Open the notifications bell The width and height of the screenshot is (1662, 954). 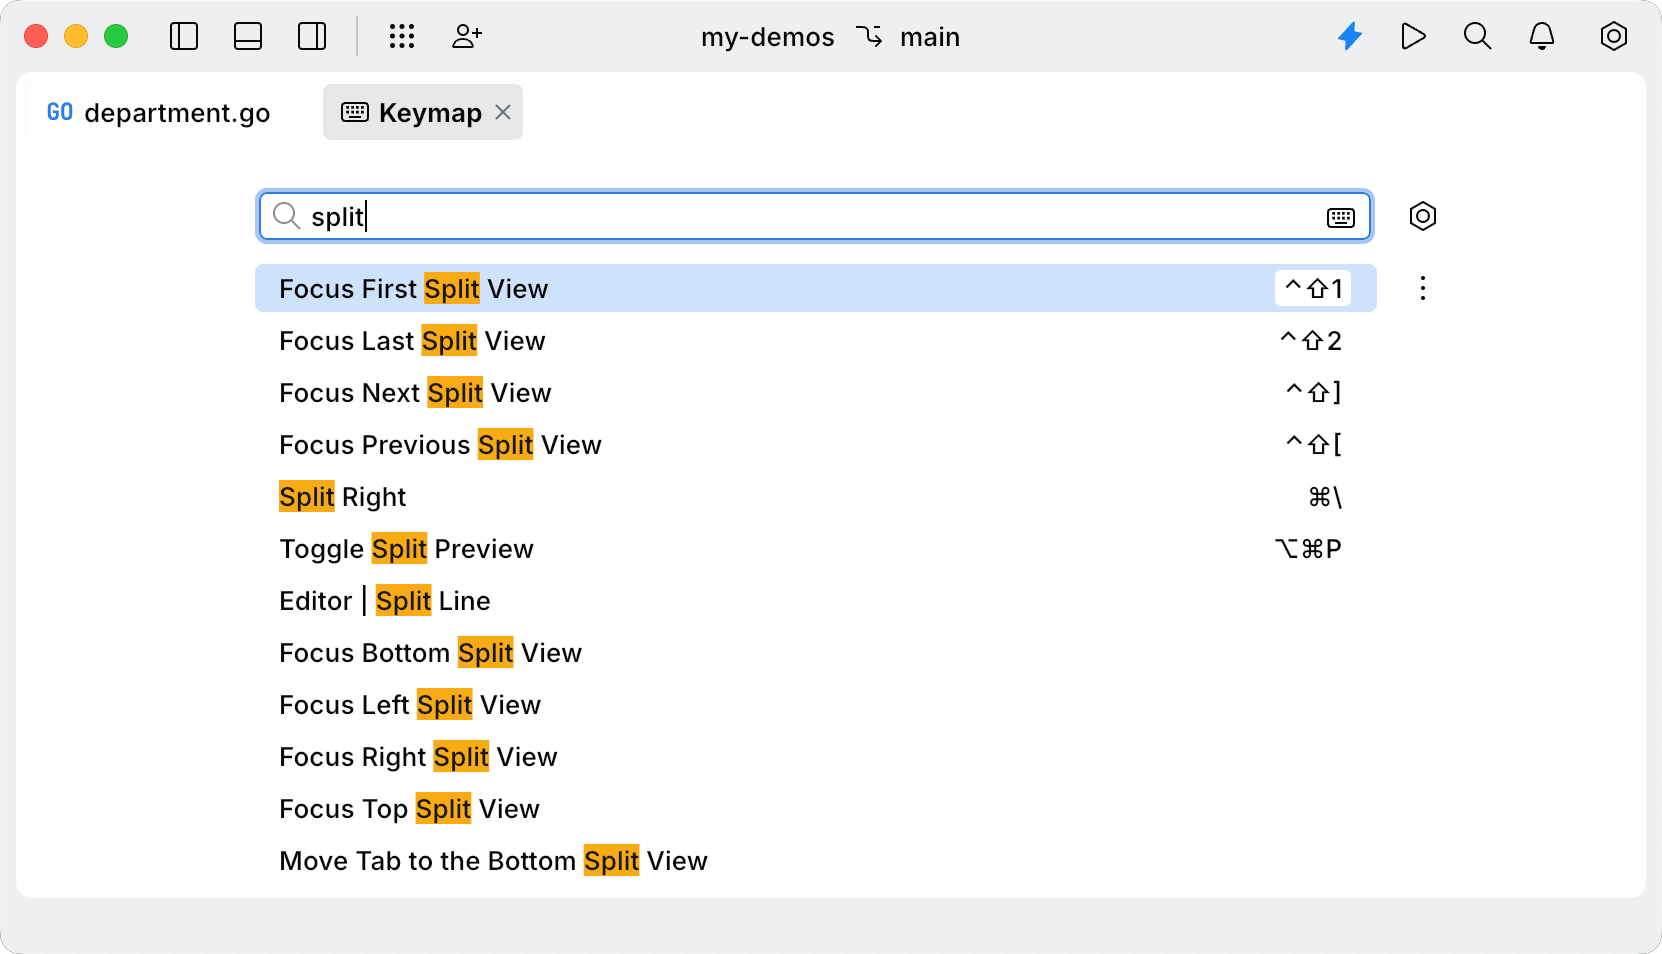click(1541, 36)
